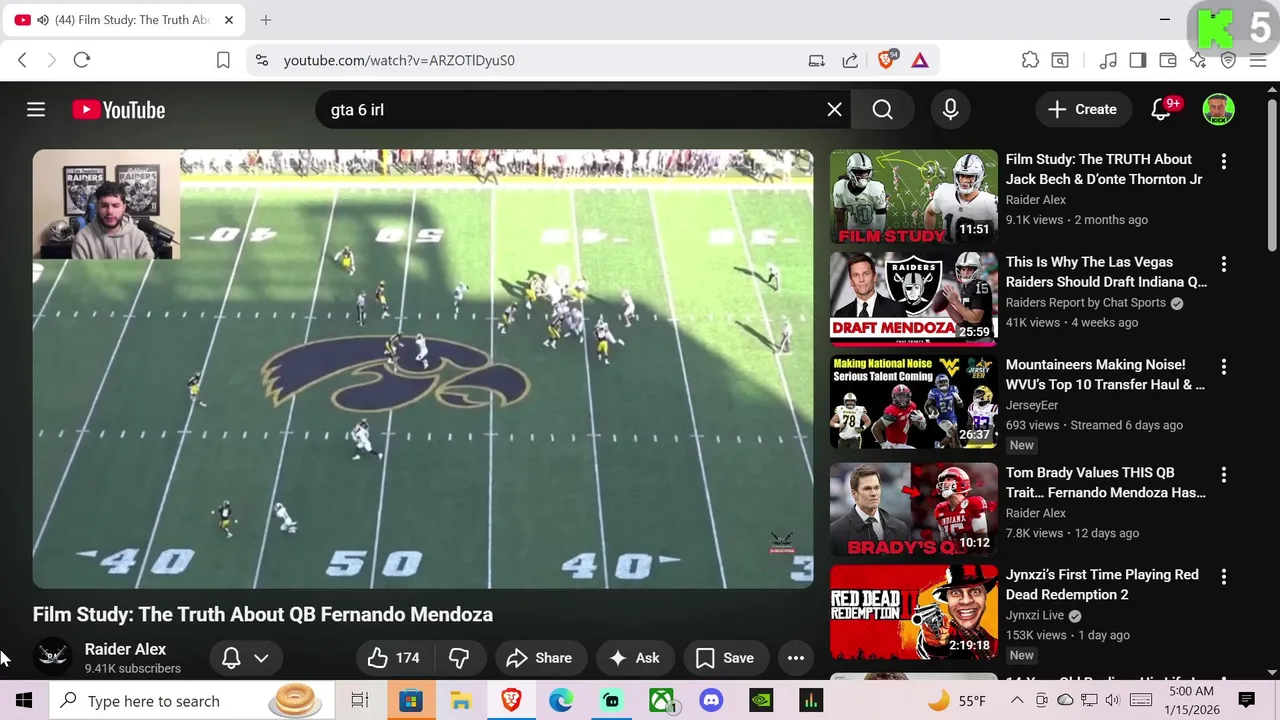Image resolution: width=1280 pixels, height=720 pixels.
Task: Select the Film Study YouTube tab
Action: pos(125,20)
